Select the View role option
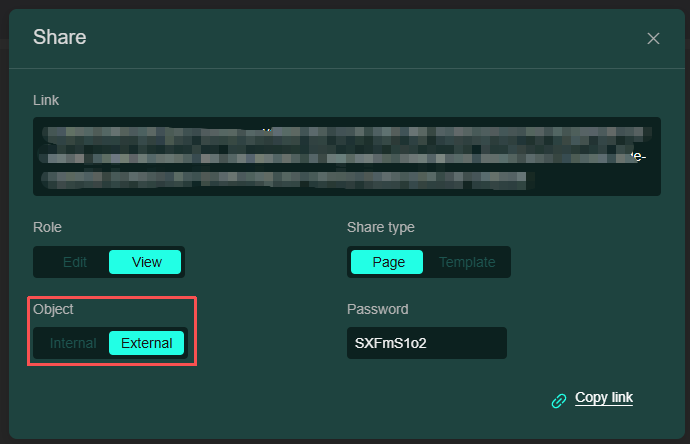The width and height of the screenshot is (690, 444). coord(146,262)
